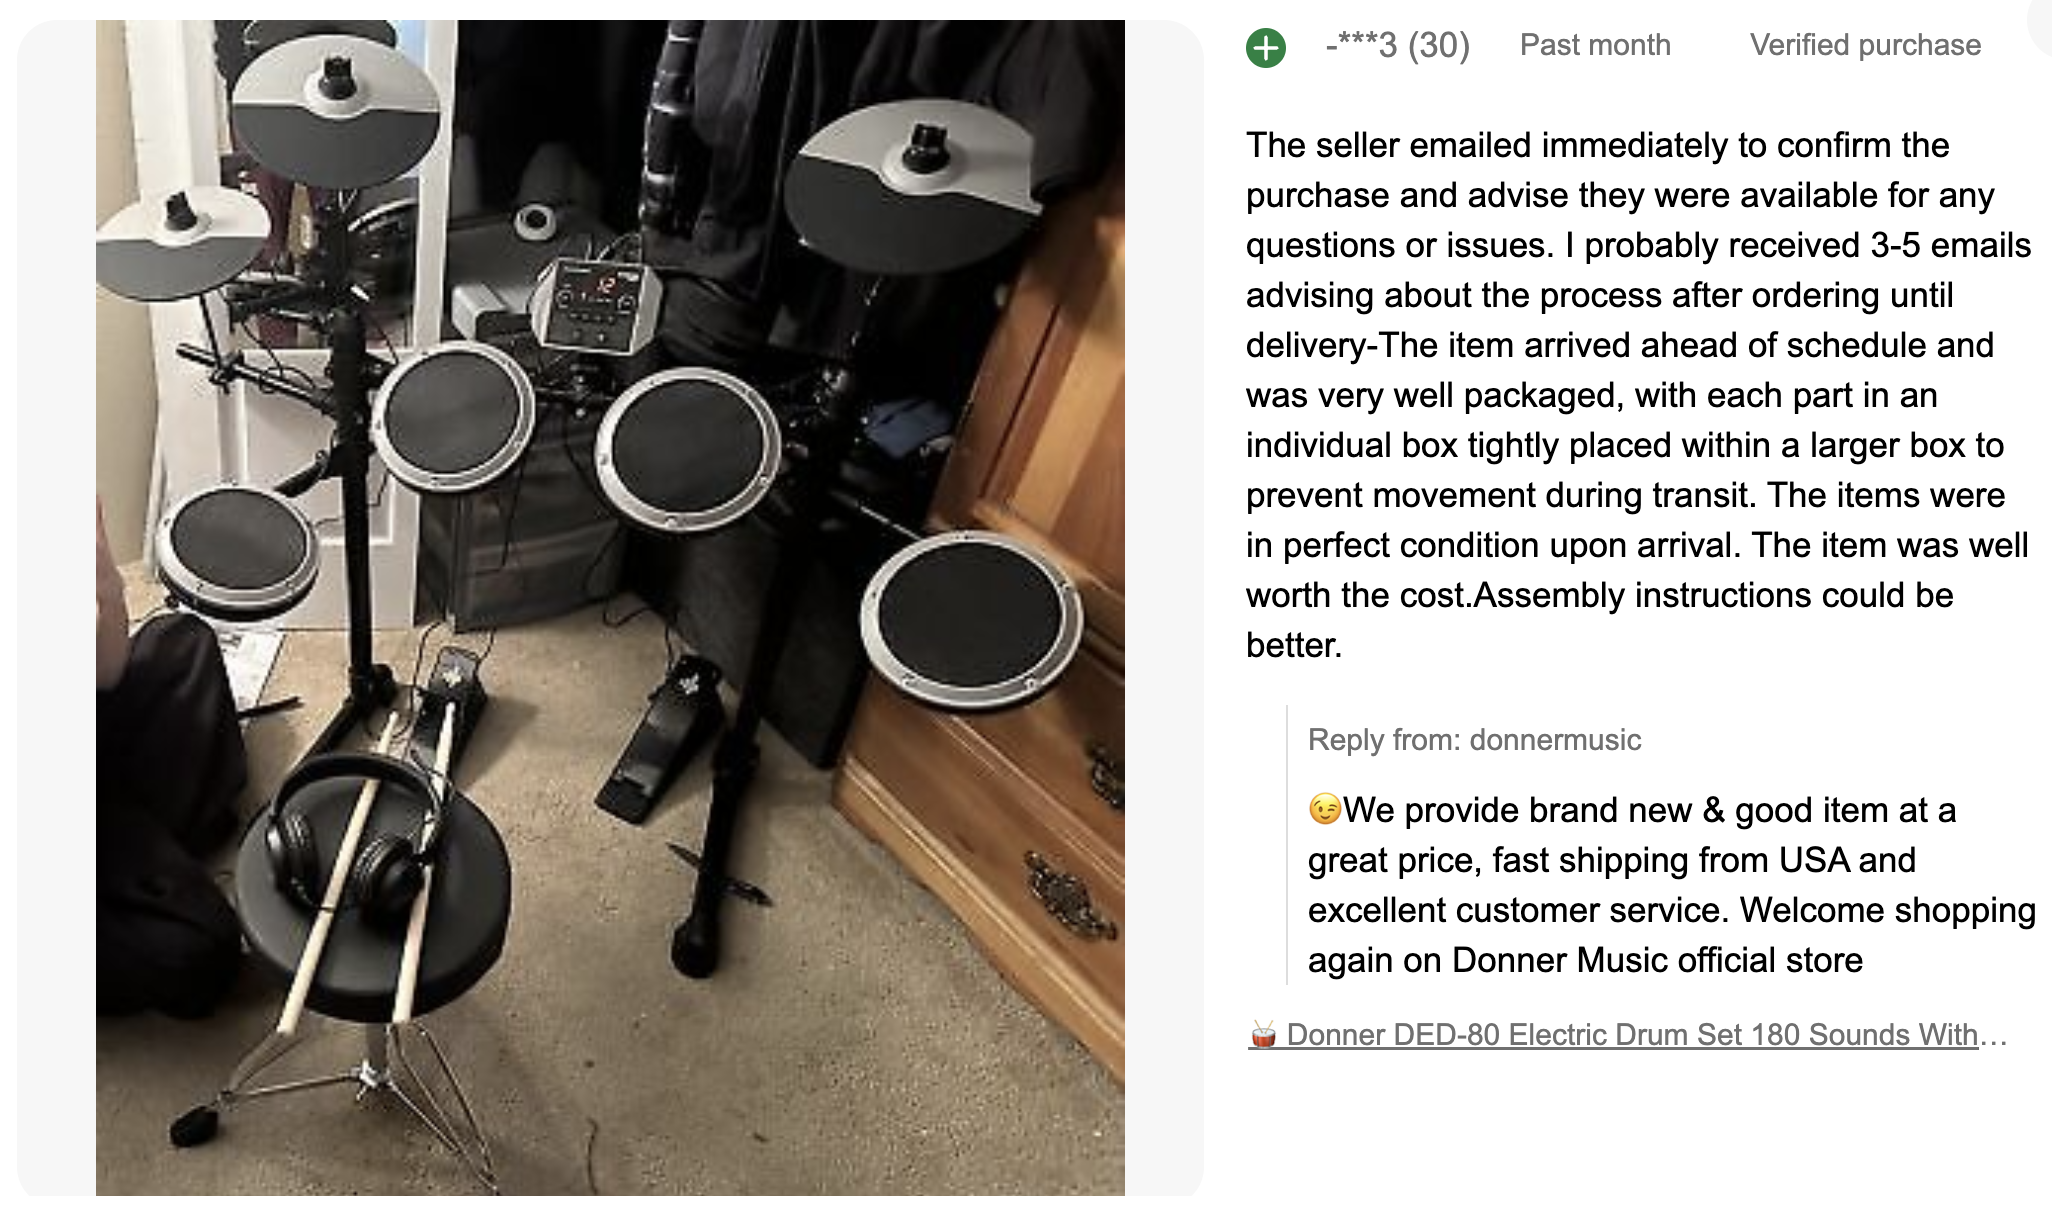Click the feedback score (30)
This screenshot has height=1218, width=2052.
pos(1439,45)
